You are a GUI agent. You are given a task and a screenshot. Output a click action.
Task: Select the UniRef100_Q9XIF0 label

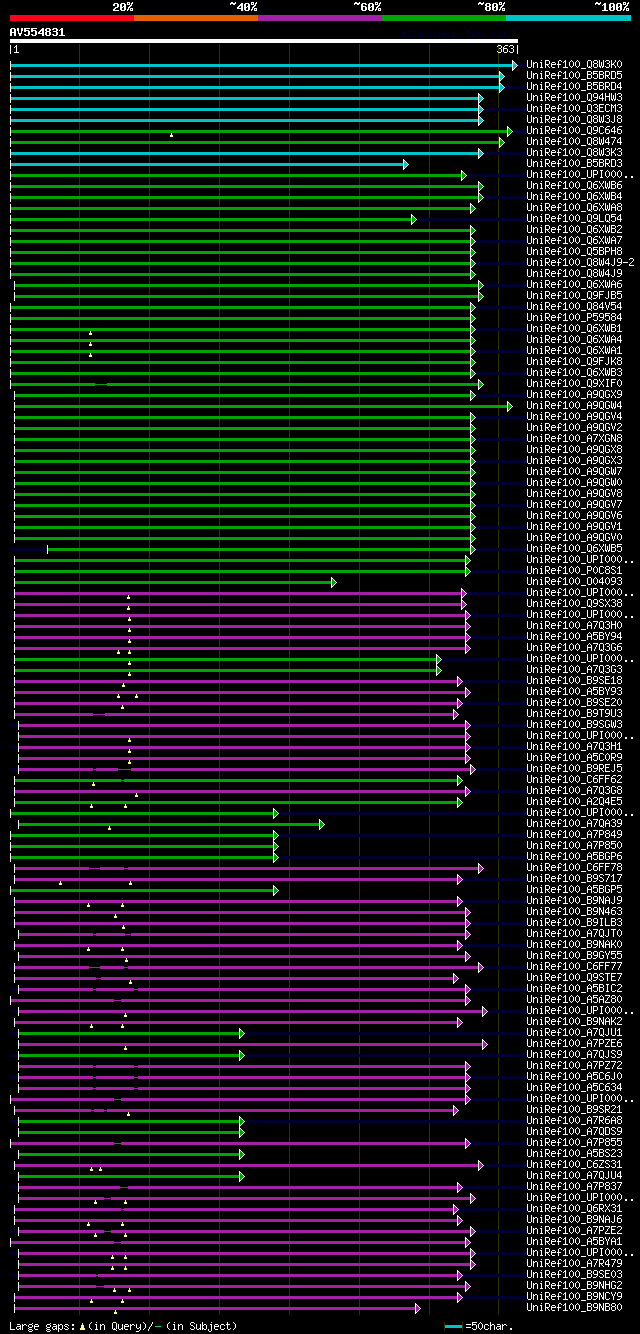(x=575, y=383)
